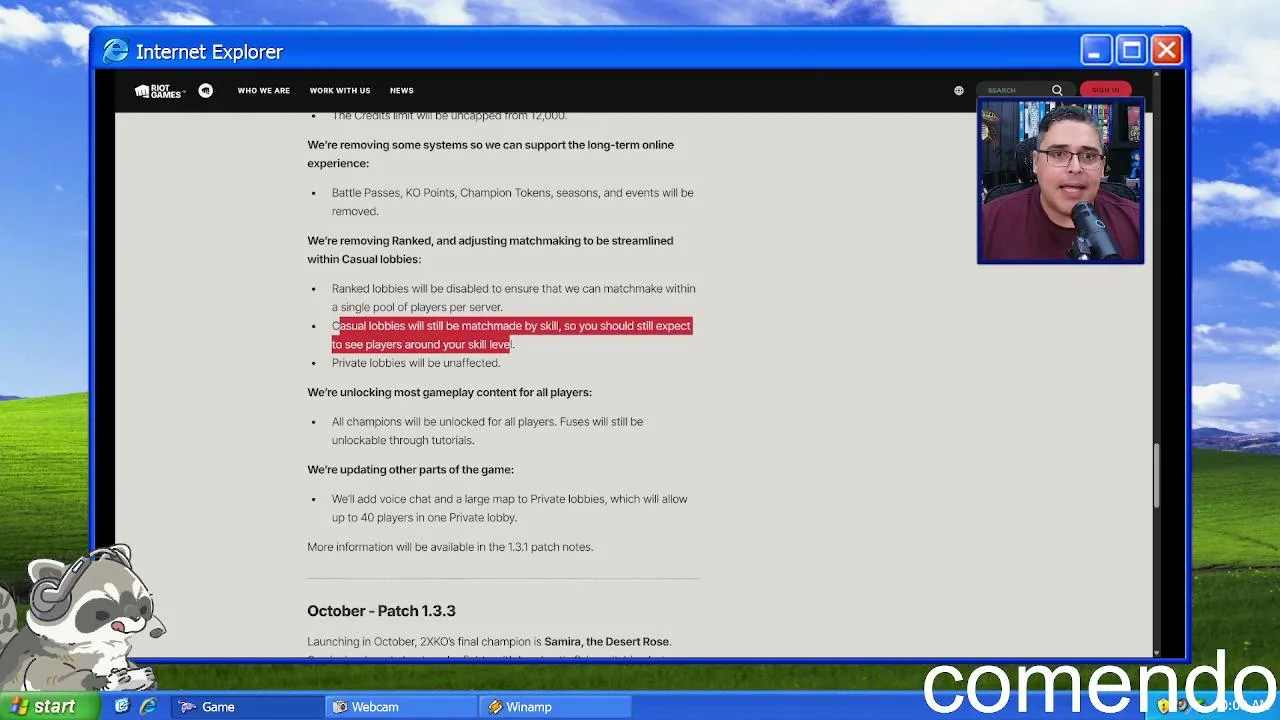Click the Riot Games logo
The width and height of the screenshot is (1280, 720).
click(160, 91)
